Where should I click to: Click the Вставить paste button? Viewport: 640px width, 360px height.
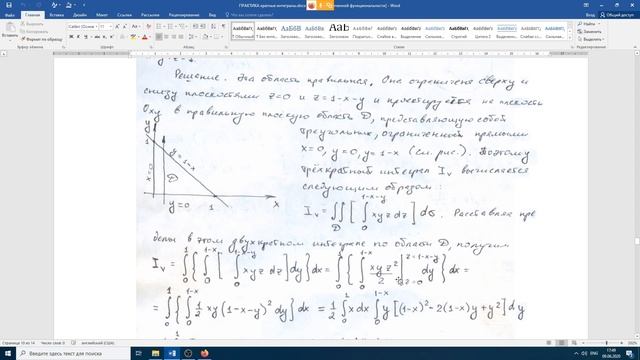click(x=10, y=31)
